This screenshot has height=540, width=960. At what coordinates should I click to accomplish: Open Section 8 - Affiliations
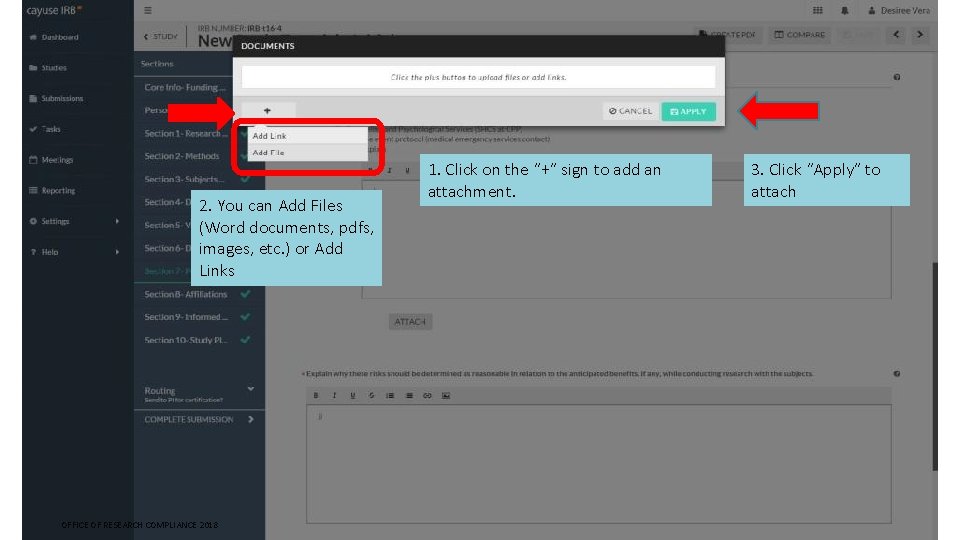click(186, 294)
